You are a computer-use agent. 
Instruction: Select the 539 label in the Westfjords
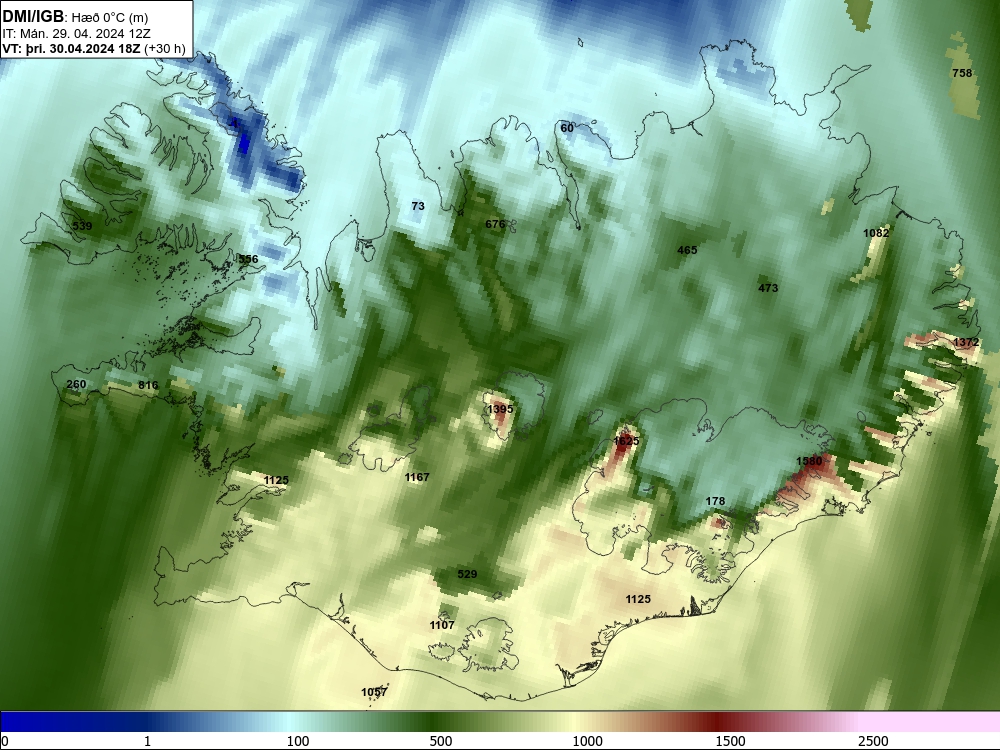click(82, 226)
